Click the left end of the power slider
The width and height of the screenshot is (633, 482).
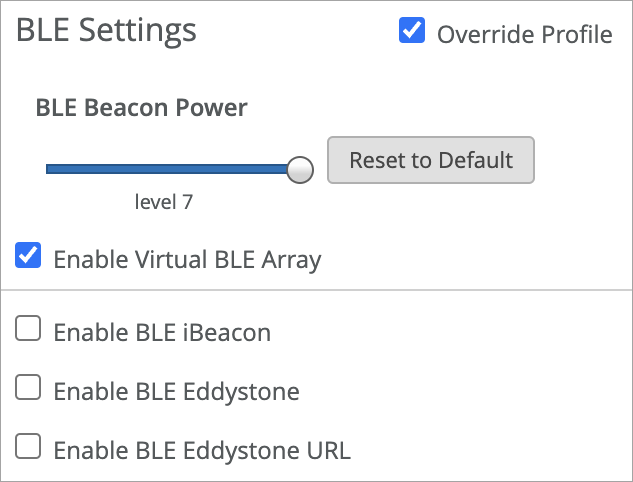point(50,169)
